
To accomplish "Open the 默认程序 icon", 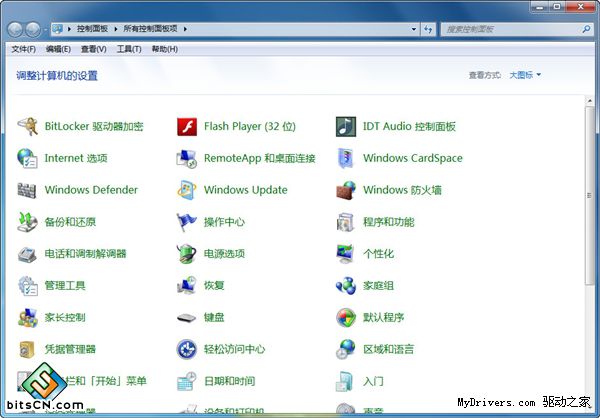I will pos(346,317).
